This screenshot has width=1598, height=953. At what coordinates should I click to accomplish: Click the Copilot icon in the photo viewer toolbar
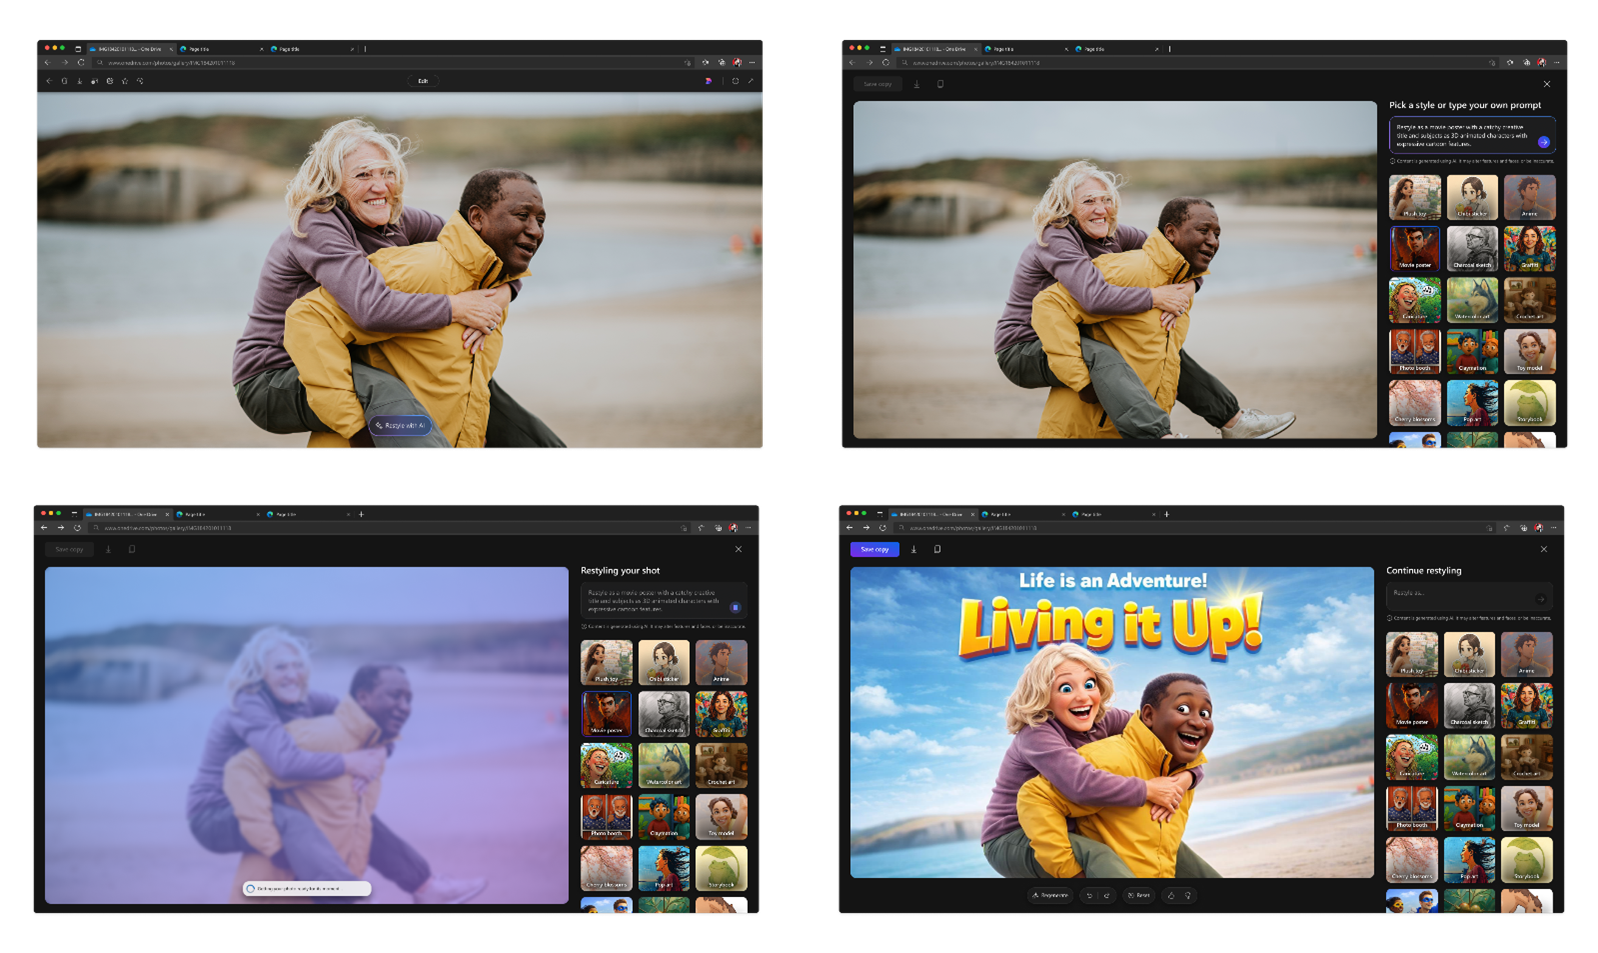click(709, 81)
